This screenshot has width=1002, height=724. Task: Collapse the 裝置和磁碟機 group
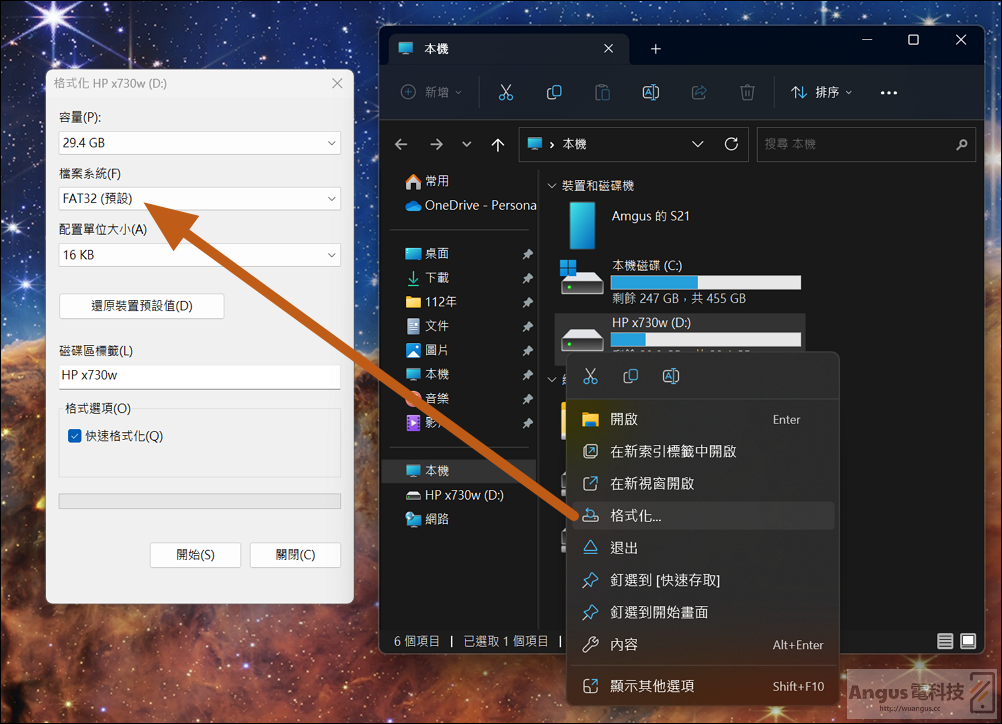click(552, 186)
